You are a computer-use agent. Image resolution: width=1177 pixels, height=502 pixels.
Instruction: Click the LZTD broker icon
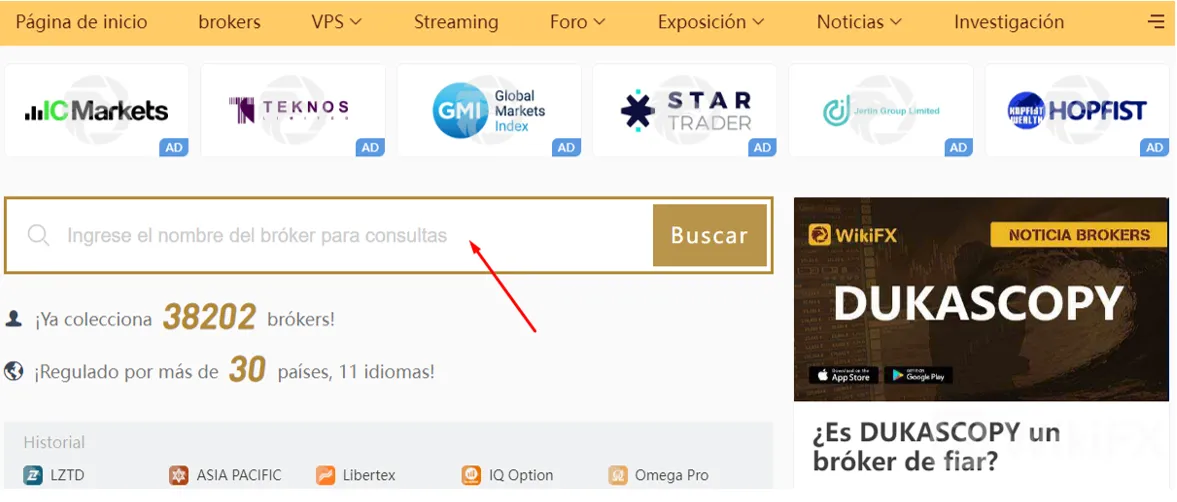click(x=33, y=475)
